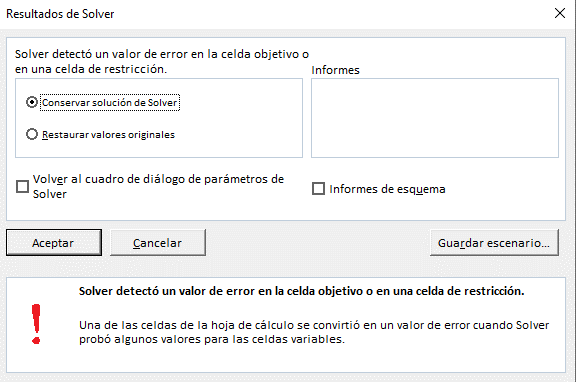Click the 'Una de las celdas' explanation text
Viewport: 576px width, 382px height.
(314, 332)
